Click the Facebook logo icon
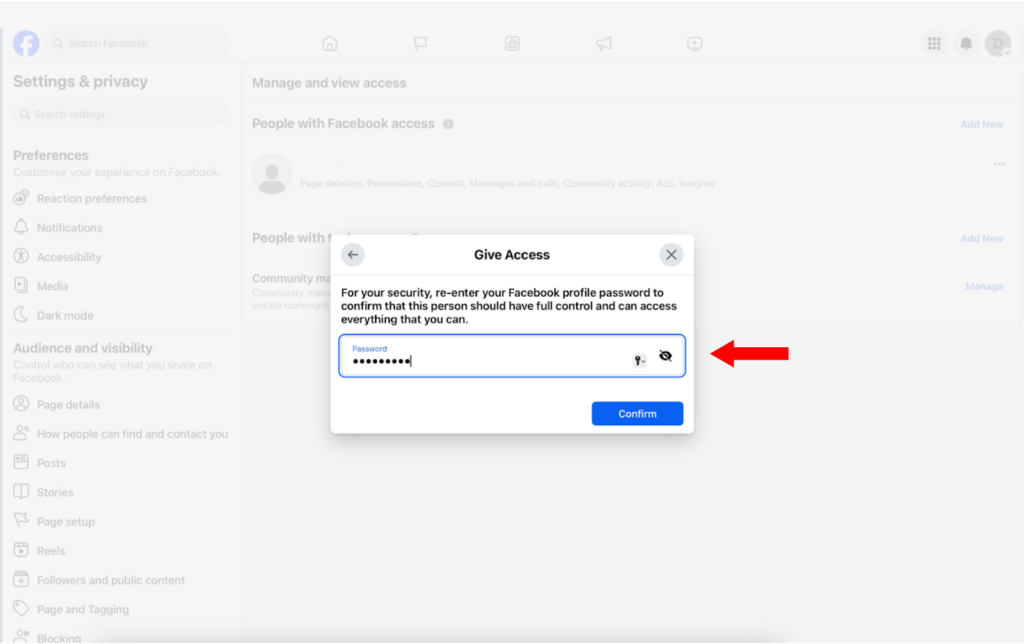The height and width of the screenshot is (644, 1024). [26, 43]
